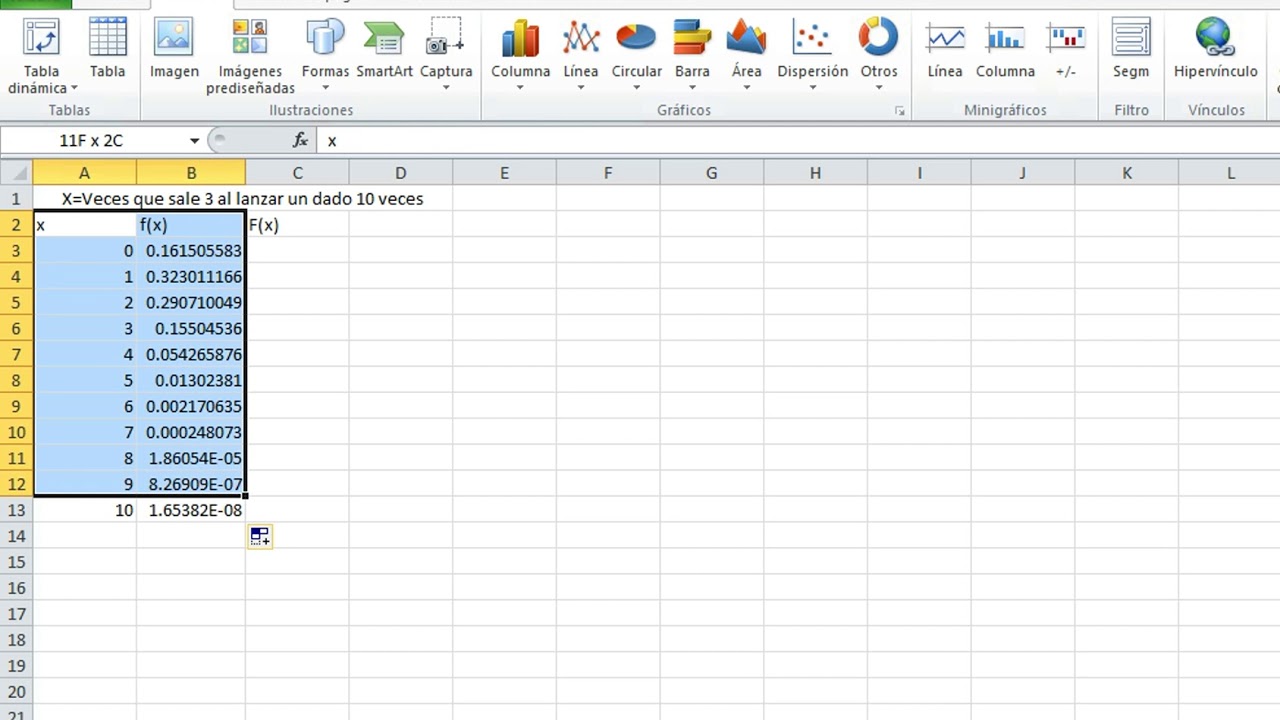This screenshot has width=1280, height=720.
Task: Click cell with value 0.323011166
Action: (191, 277)
